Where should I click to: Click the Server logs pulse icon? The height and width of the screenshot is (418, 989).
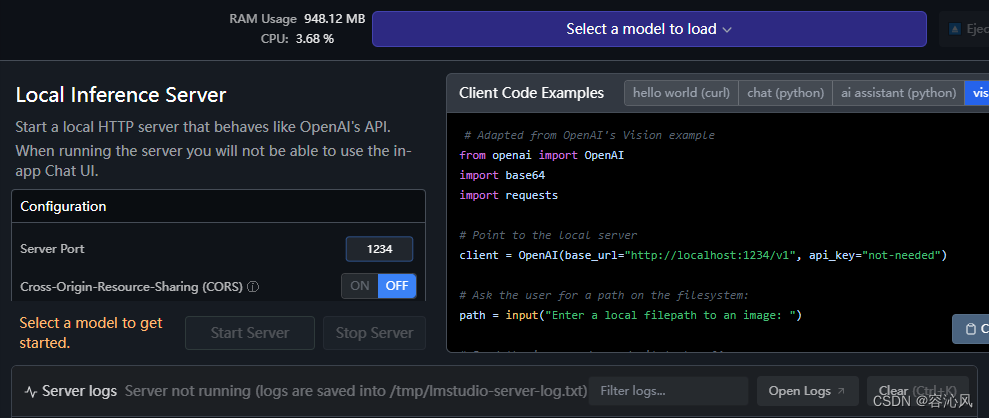pos(30,392)
